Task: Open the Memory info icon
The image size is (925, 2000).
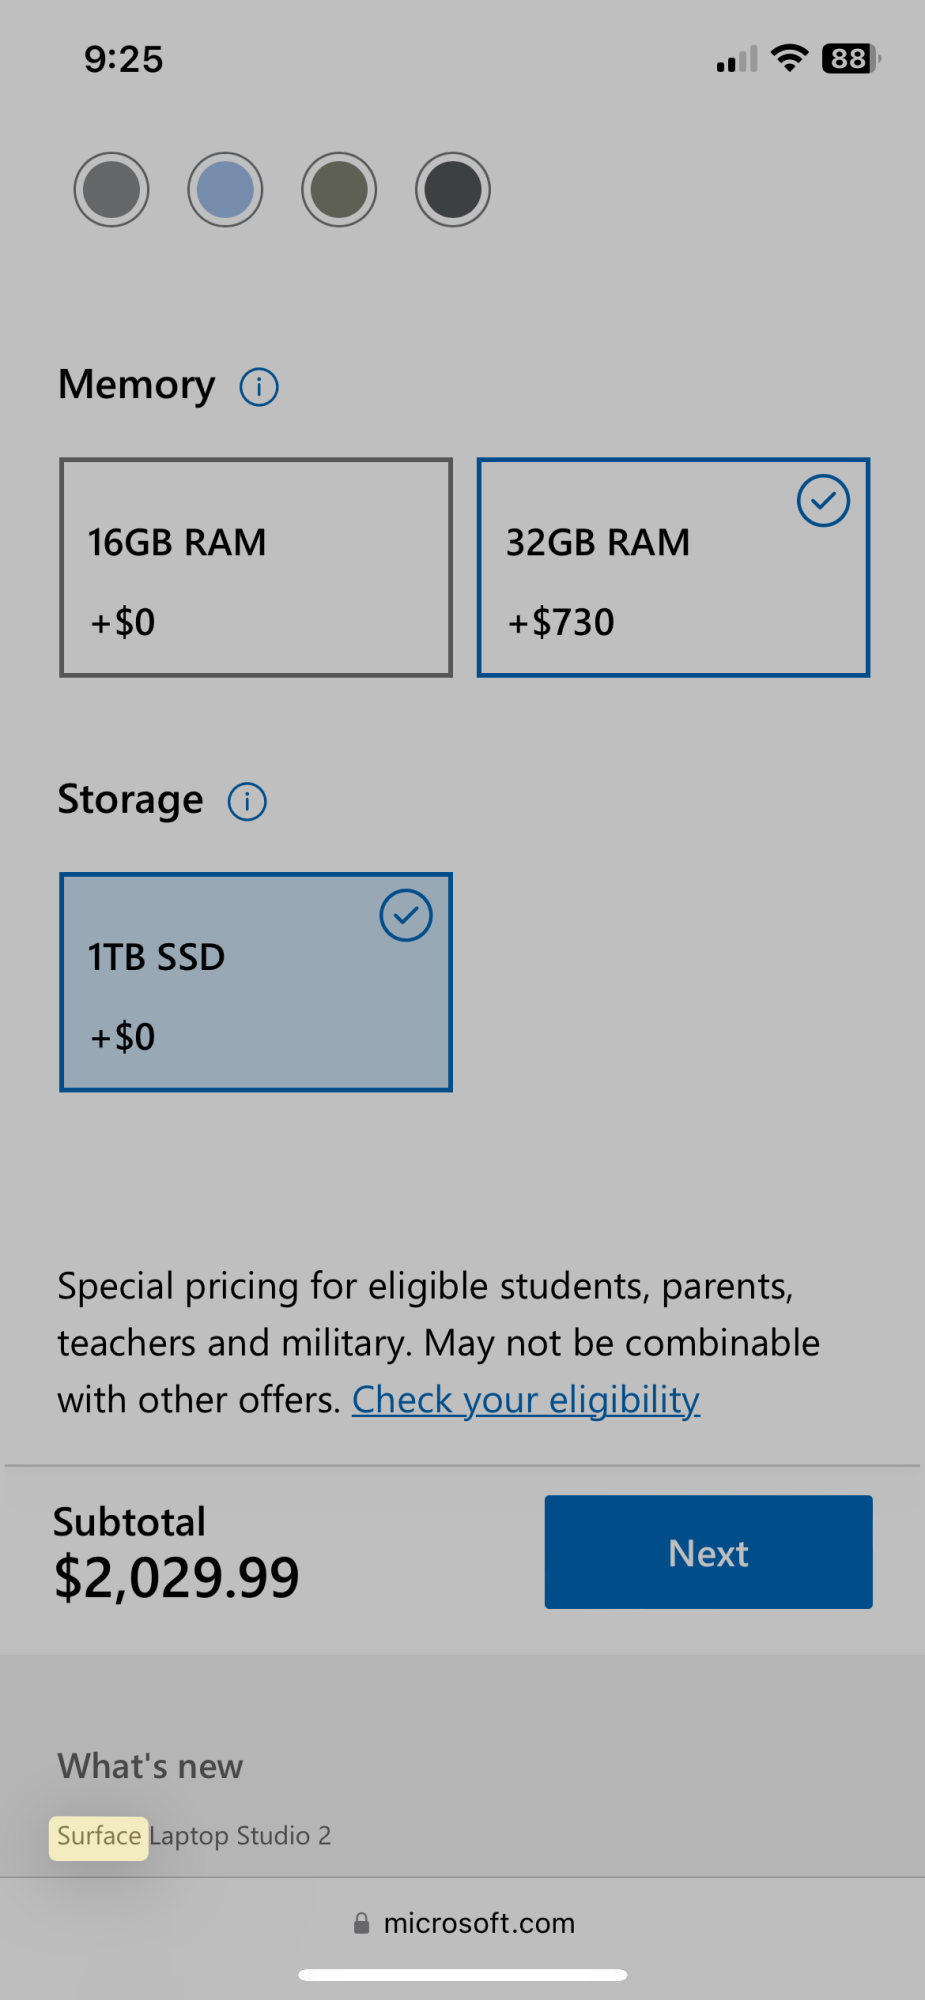Action: point(259,387)
